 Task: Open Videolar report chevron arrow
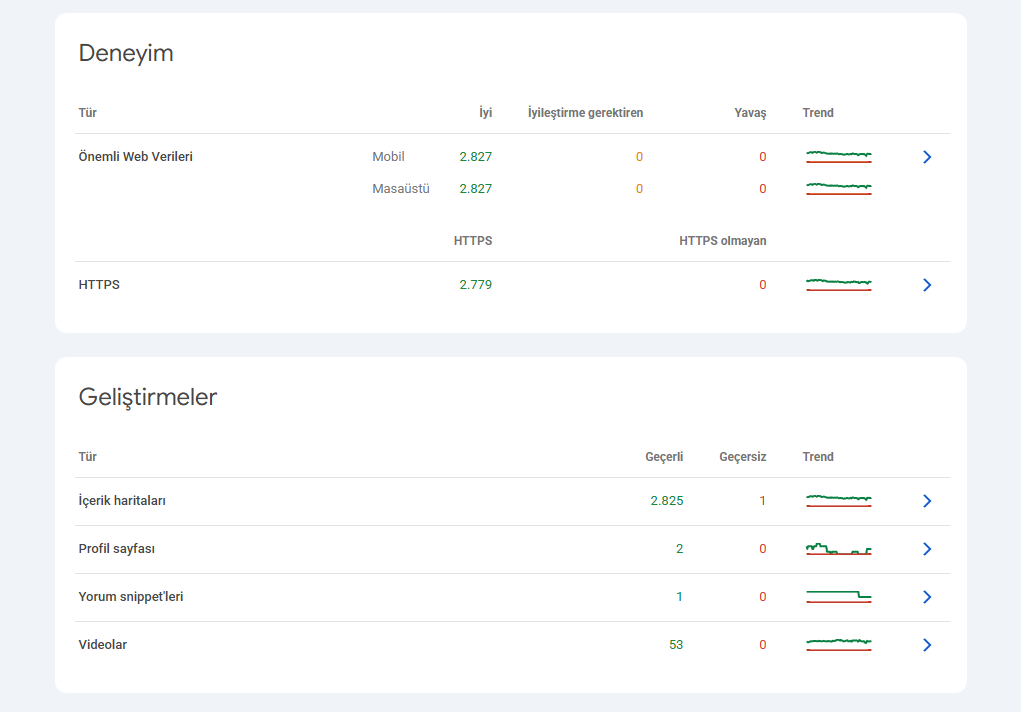tap(927, 645)
